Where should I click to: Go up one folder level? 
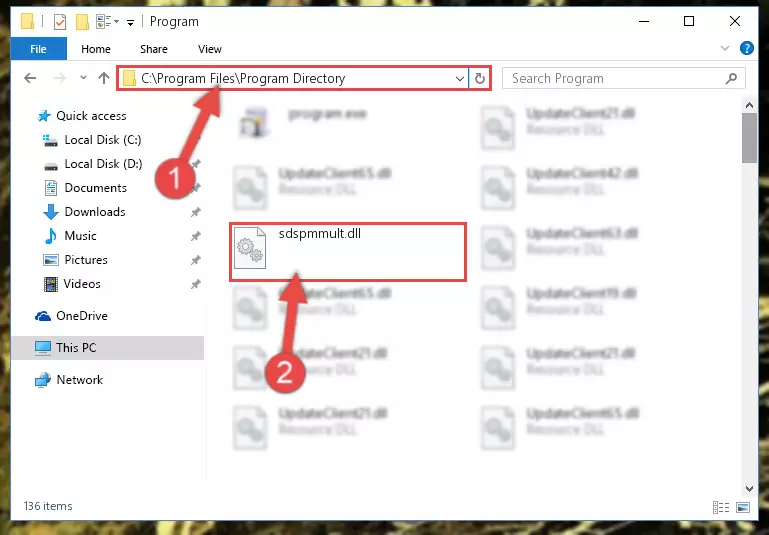[103, 78]
